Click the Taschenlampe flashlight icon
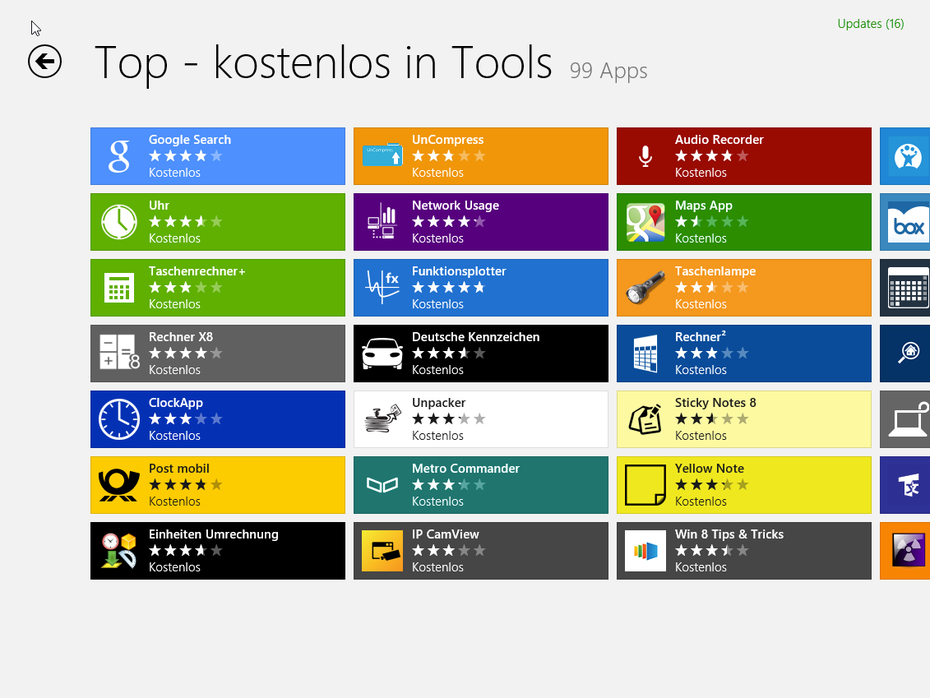Image resolution: width=930 pixels, height=698 pixels. (645, 288)
